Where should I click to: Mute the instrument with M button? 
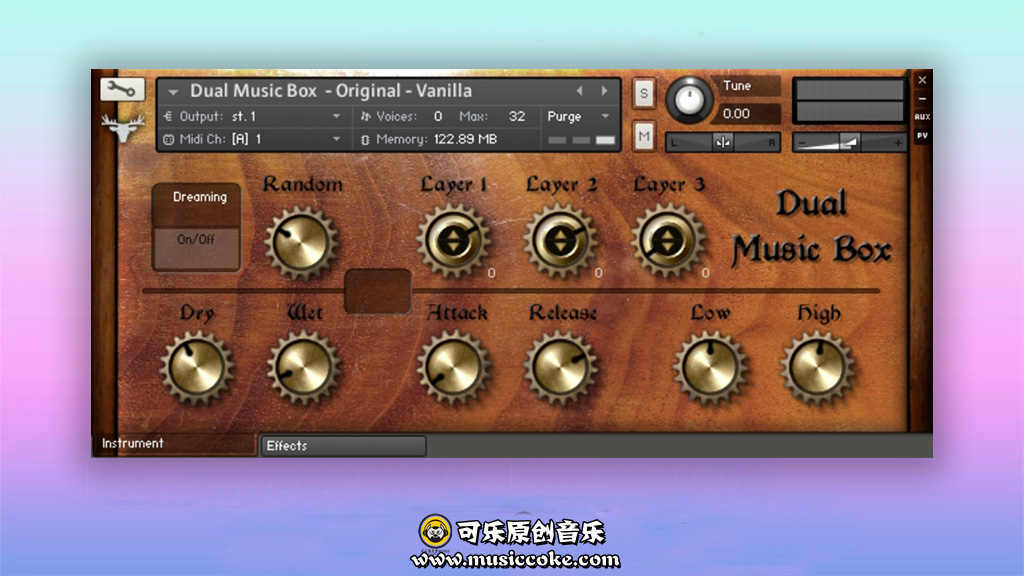[x=644, y=135]
